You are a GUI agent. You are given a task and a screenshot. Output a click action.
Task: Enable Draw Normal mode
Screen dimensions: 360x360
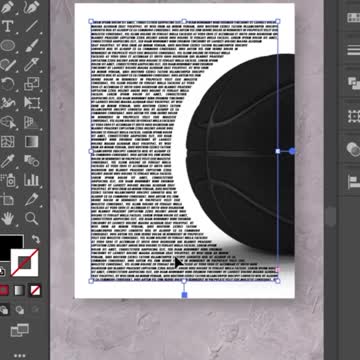[4, 310]
